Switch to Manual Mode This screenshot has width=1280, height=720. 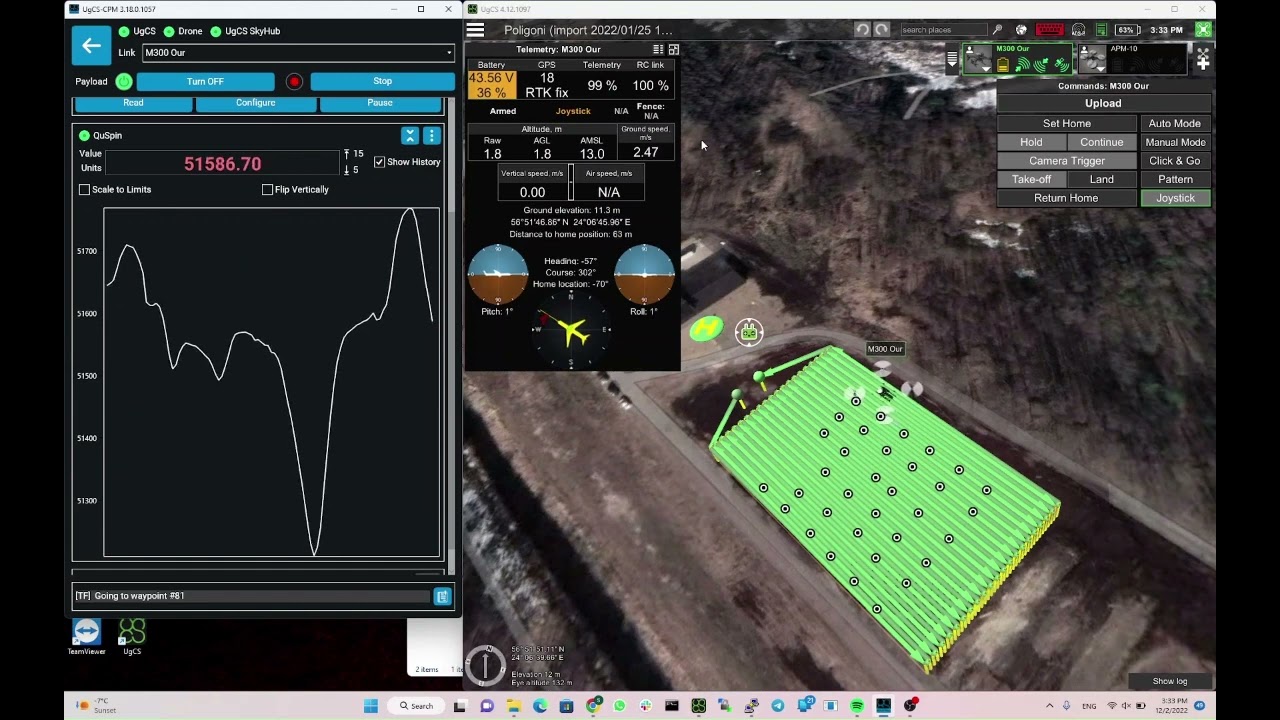(1175, 142)
